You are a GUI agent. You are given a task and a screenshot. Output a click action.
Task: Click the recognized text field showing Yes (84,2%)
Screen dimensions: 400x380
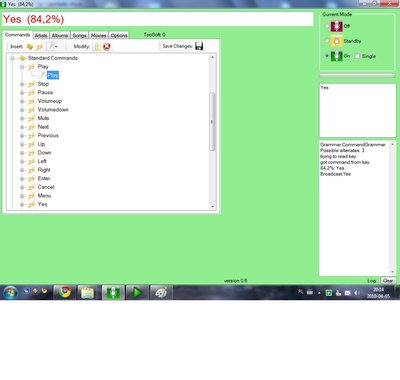[158, 19]
